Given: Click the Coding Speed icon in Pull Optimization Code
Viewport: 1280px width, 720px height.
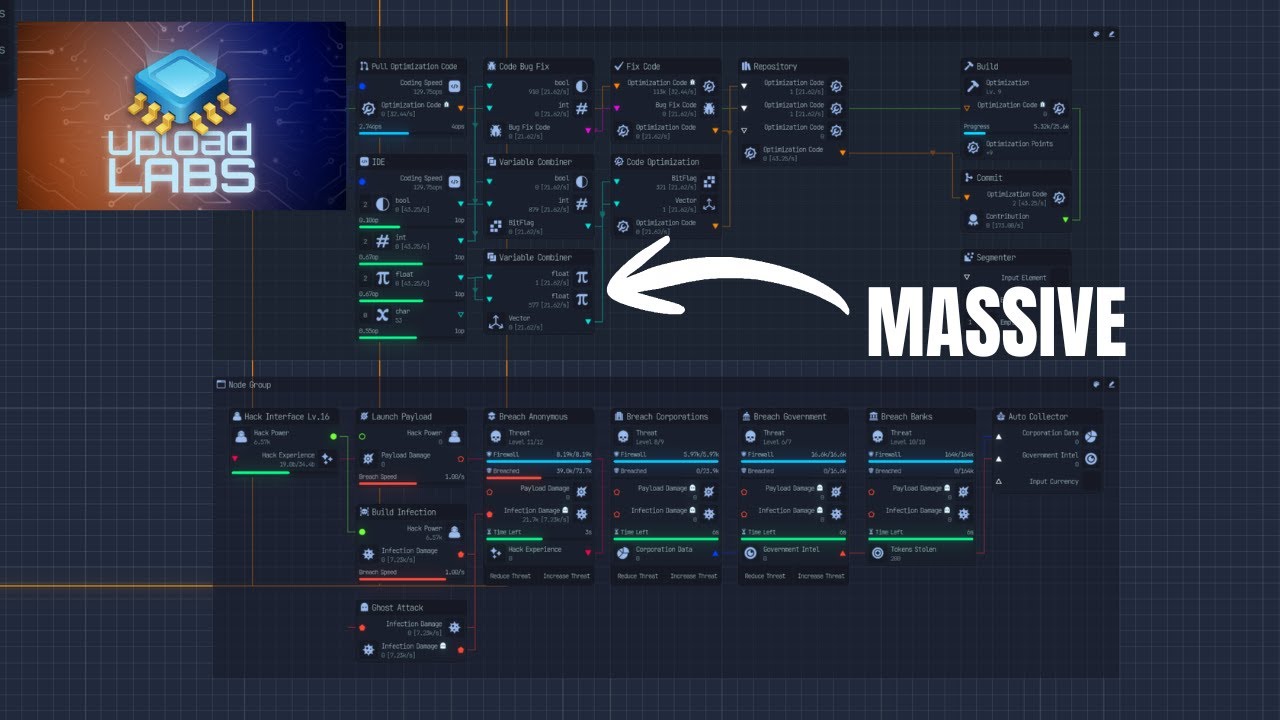Looking at the screenshot, I should (x=455, y=86).
